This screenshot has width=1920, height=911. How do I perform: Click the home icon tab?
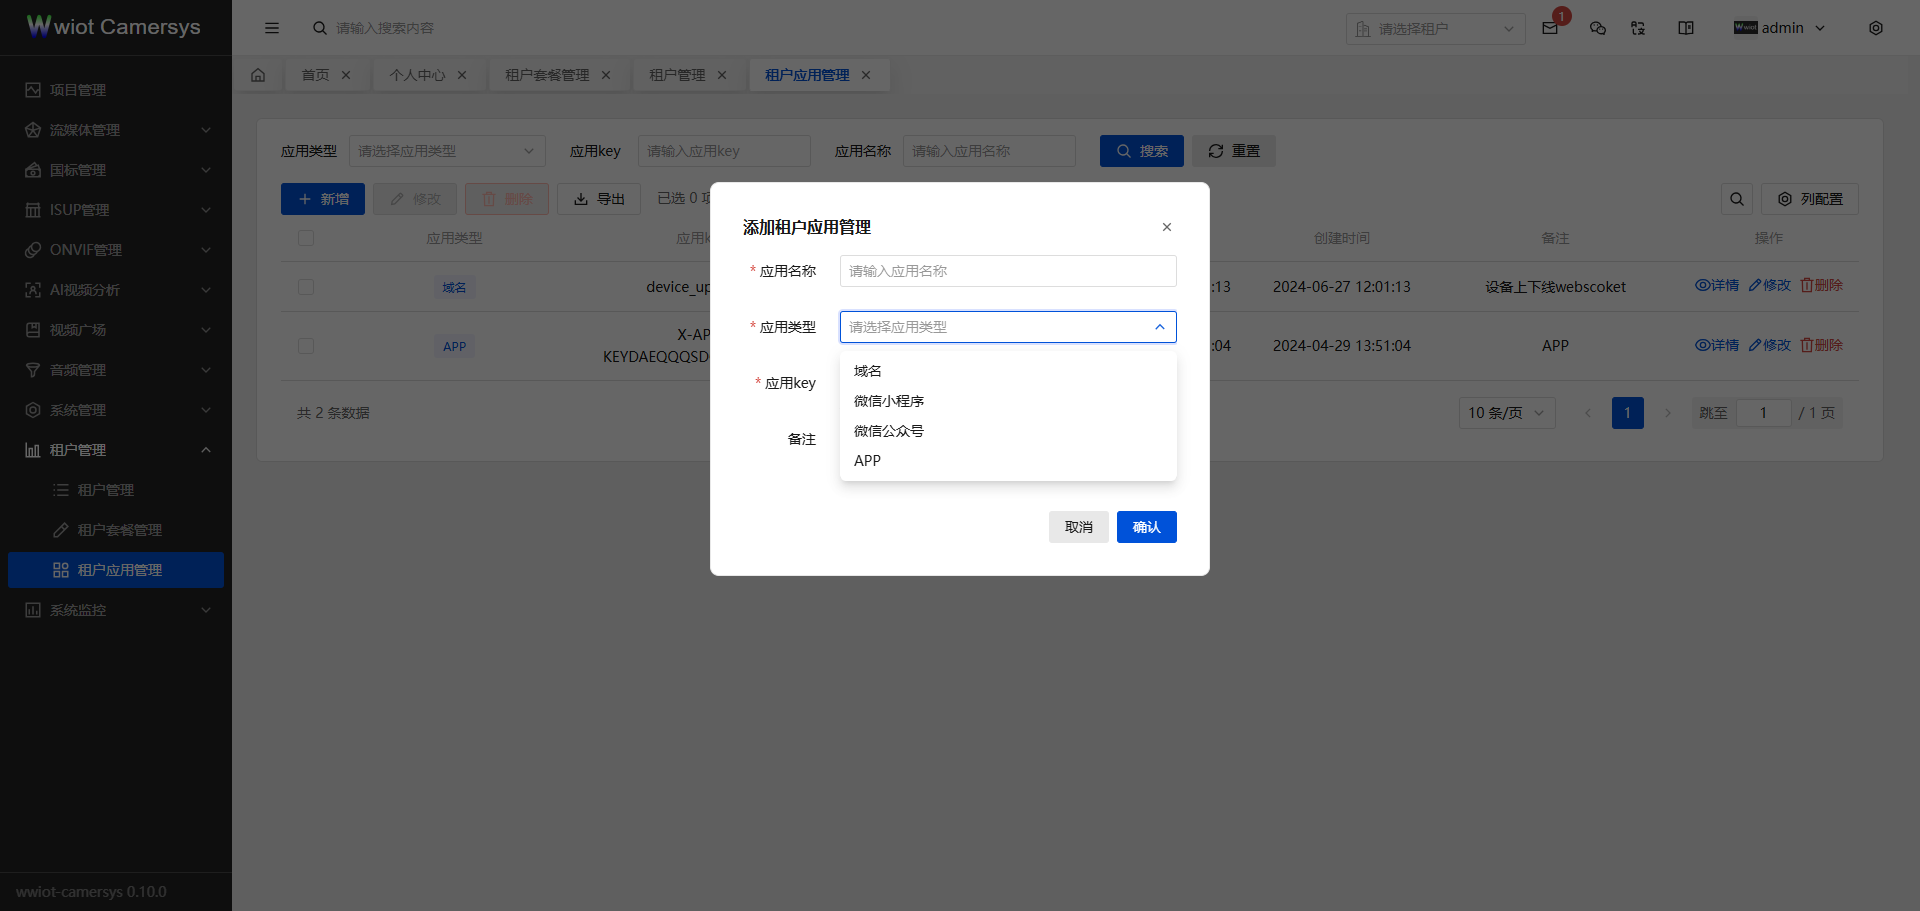tap(258, 75)
